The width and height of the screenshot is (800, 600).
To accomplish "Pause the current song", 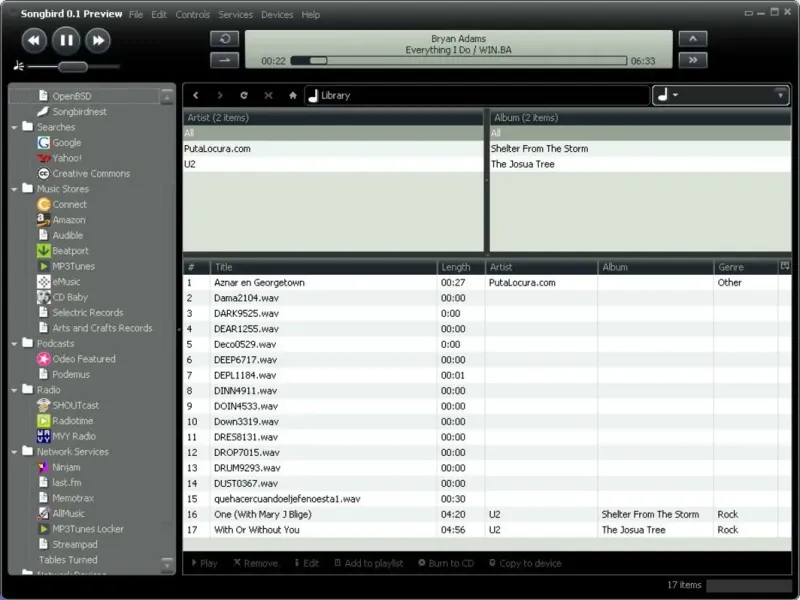I will pos(66,41).
